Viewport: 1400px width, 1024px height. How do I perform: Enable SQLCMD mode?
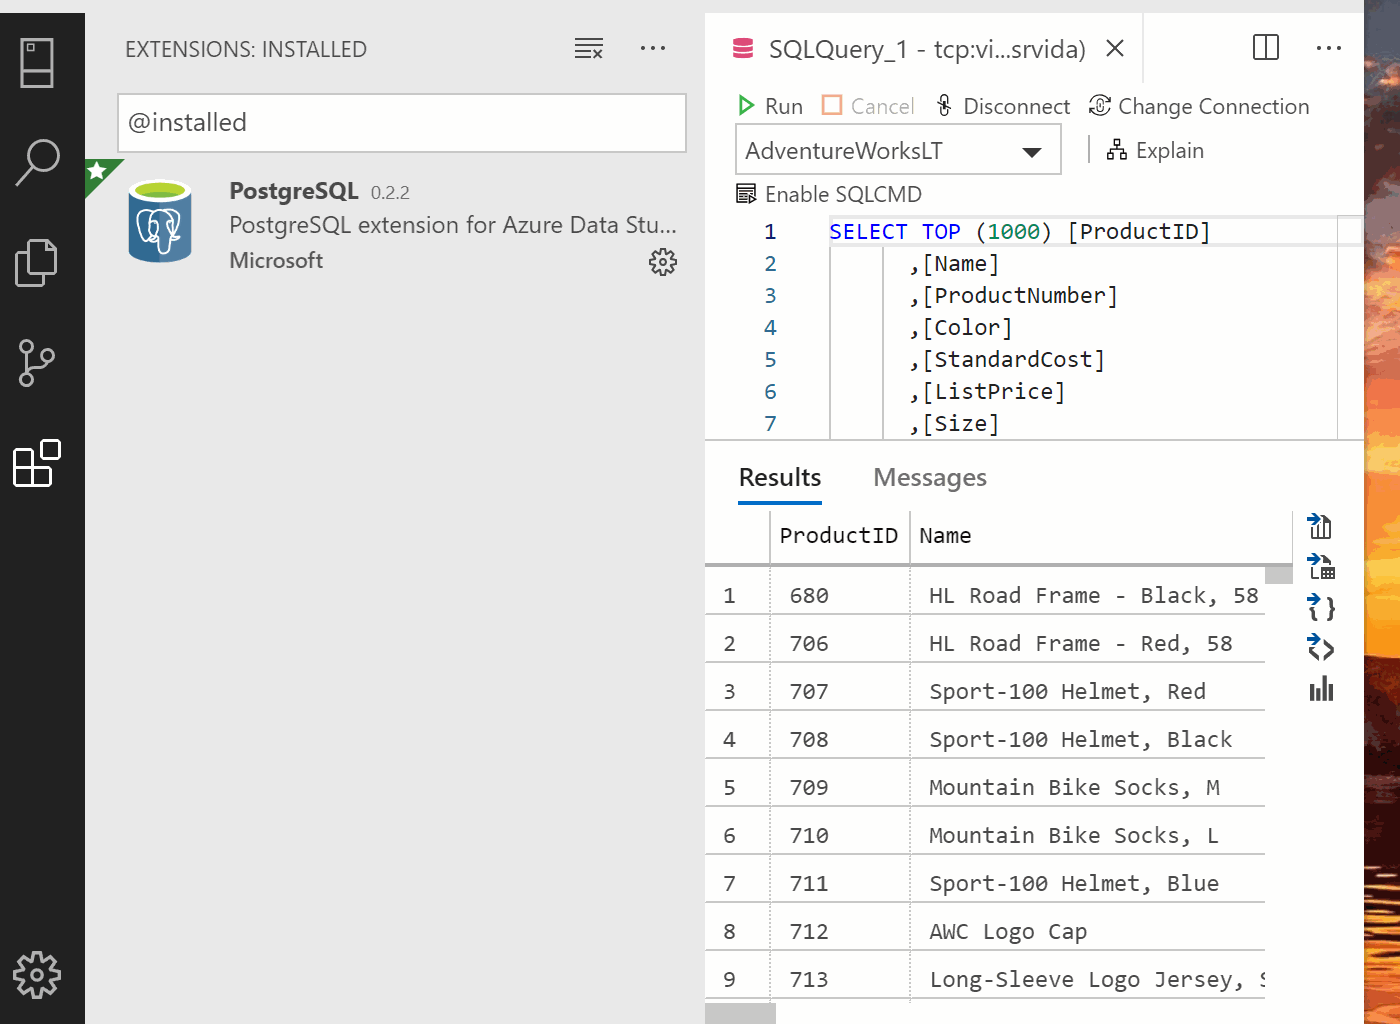coord(828,193)
